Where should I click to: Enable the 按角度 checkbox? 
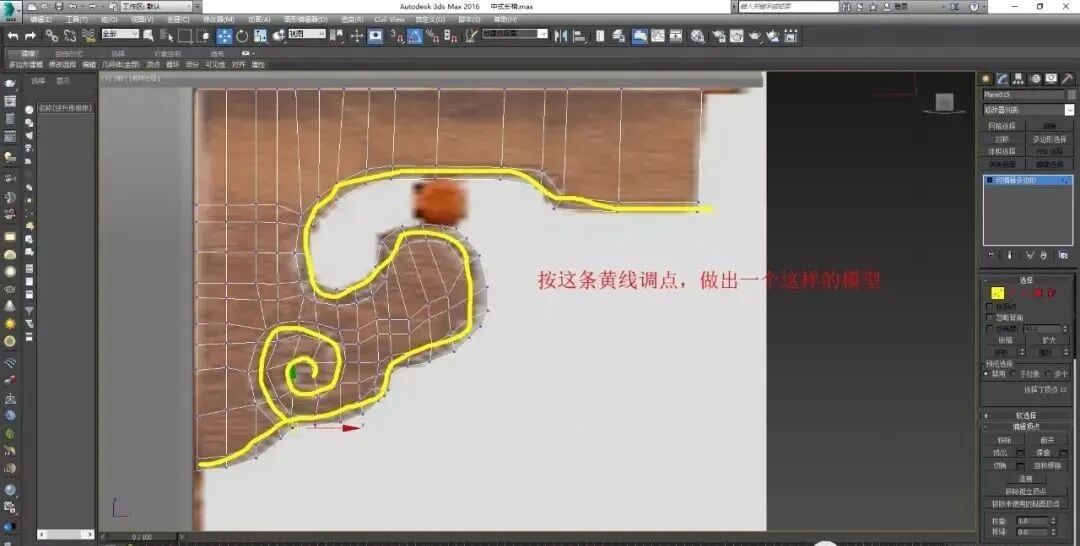pos(990,329)
